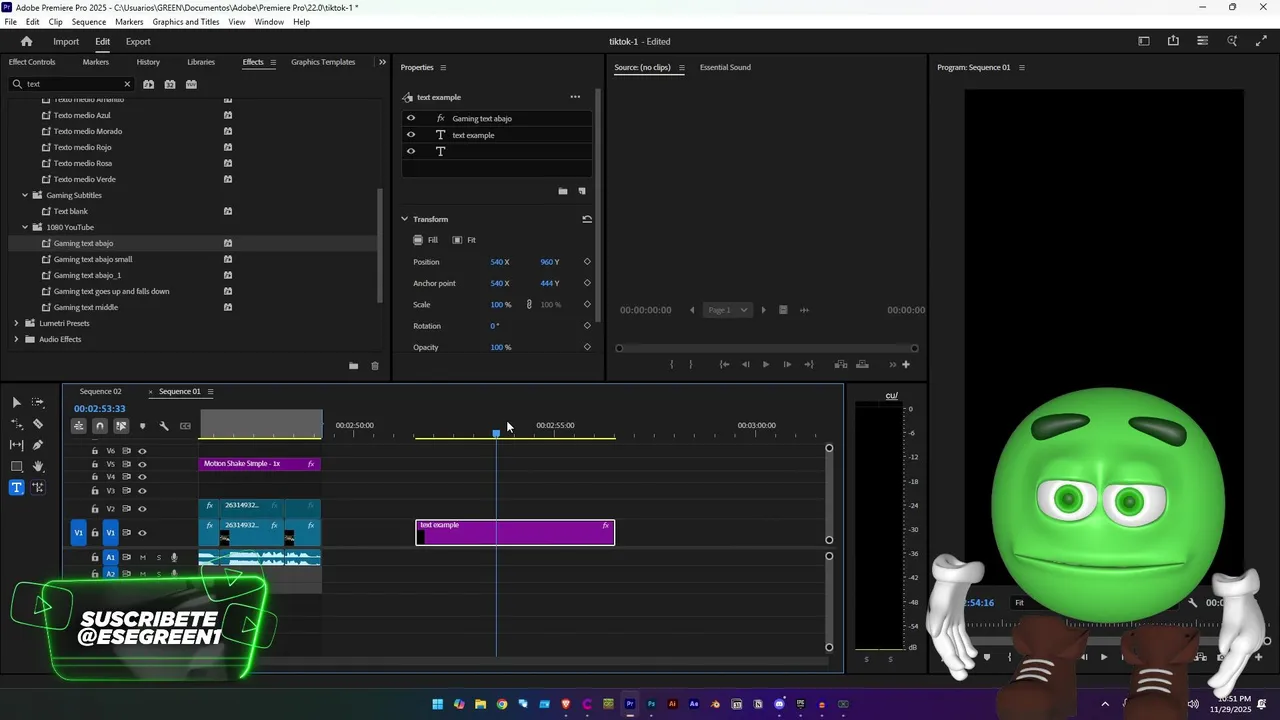
Task: Filter effects by YUV Effects icon
Action: [x=192, y=84]
